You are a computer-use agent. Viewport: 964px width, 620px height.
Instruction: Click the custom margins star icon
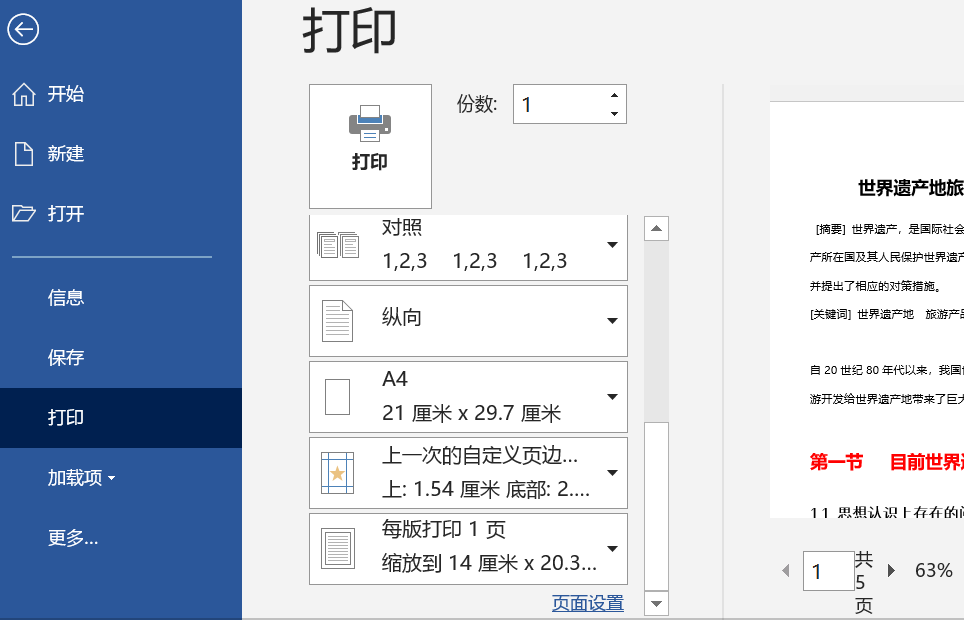[338, 473]
